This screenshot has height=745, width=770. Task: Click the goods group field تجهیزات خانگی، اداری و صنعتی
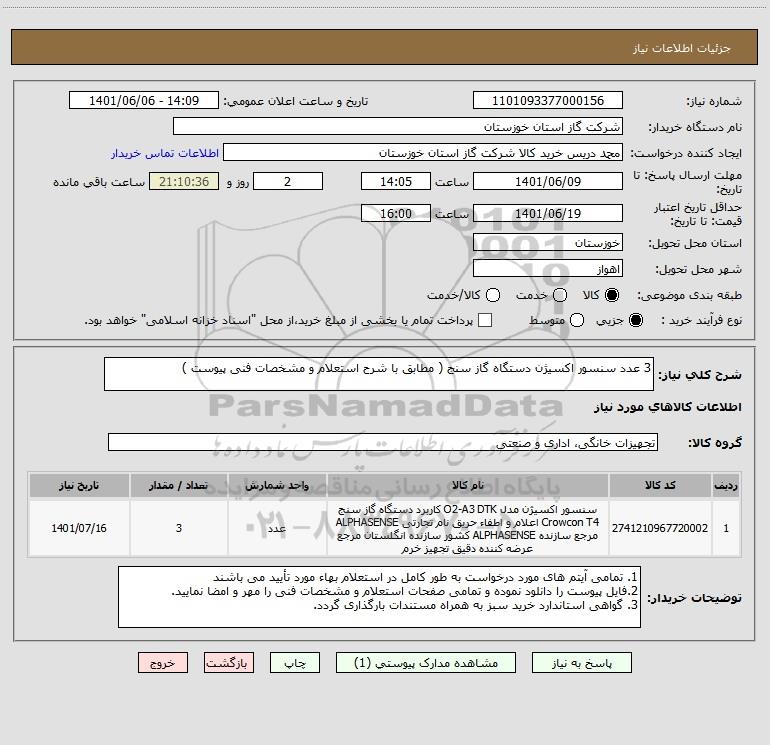[x=383, y=442]
